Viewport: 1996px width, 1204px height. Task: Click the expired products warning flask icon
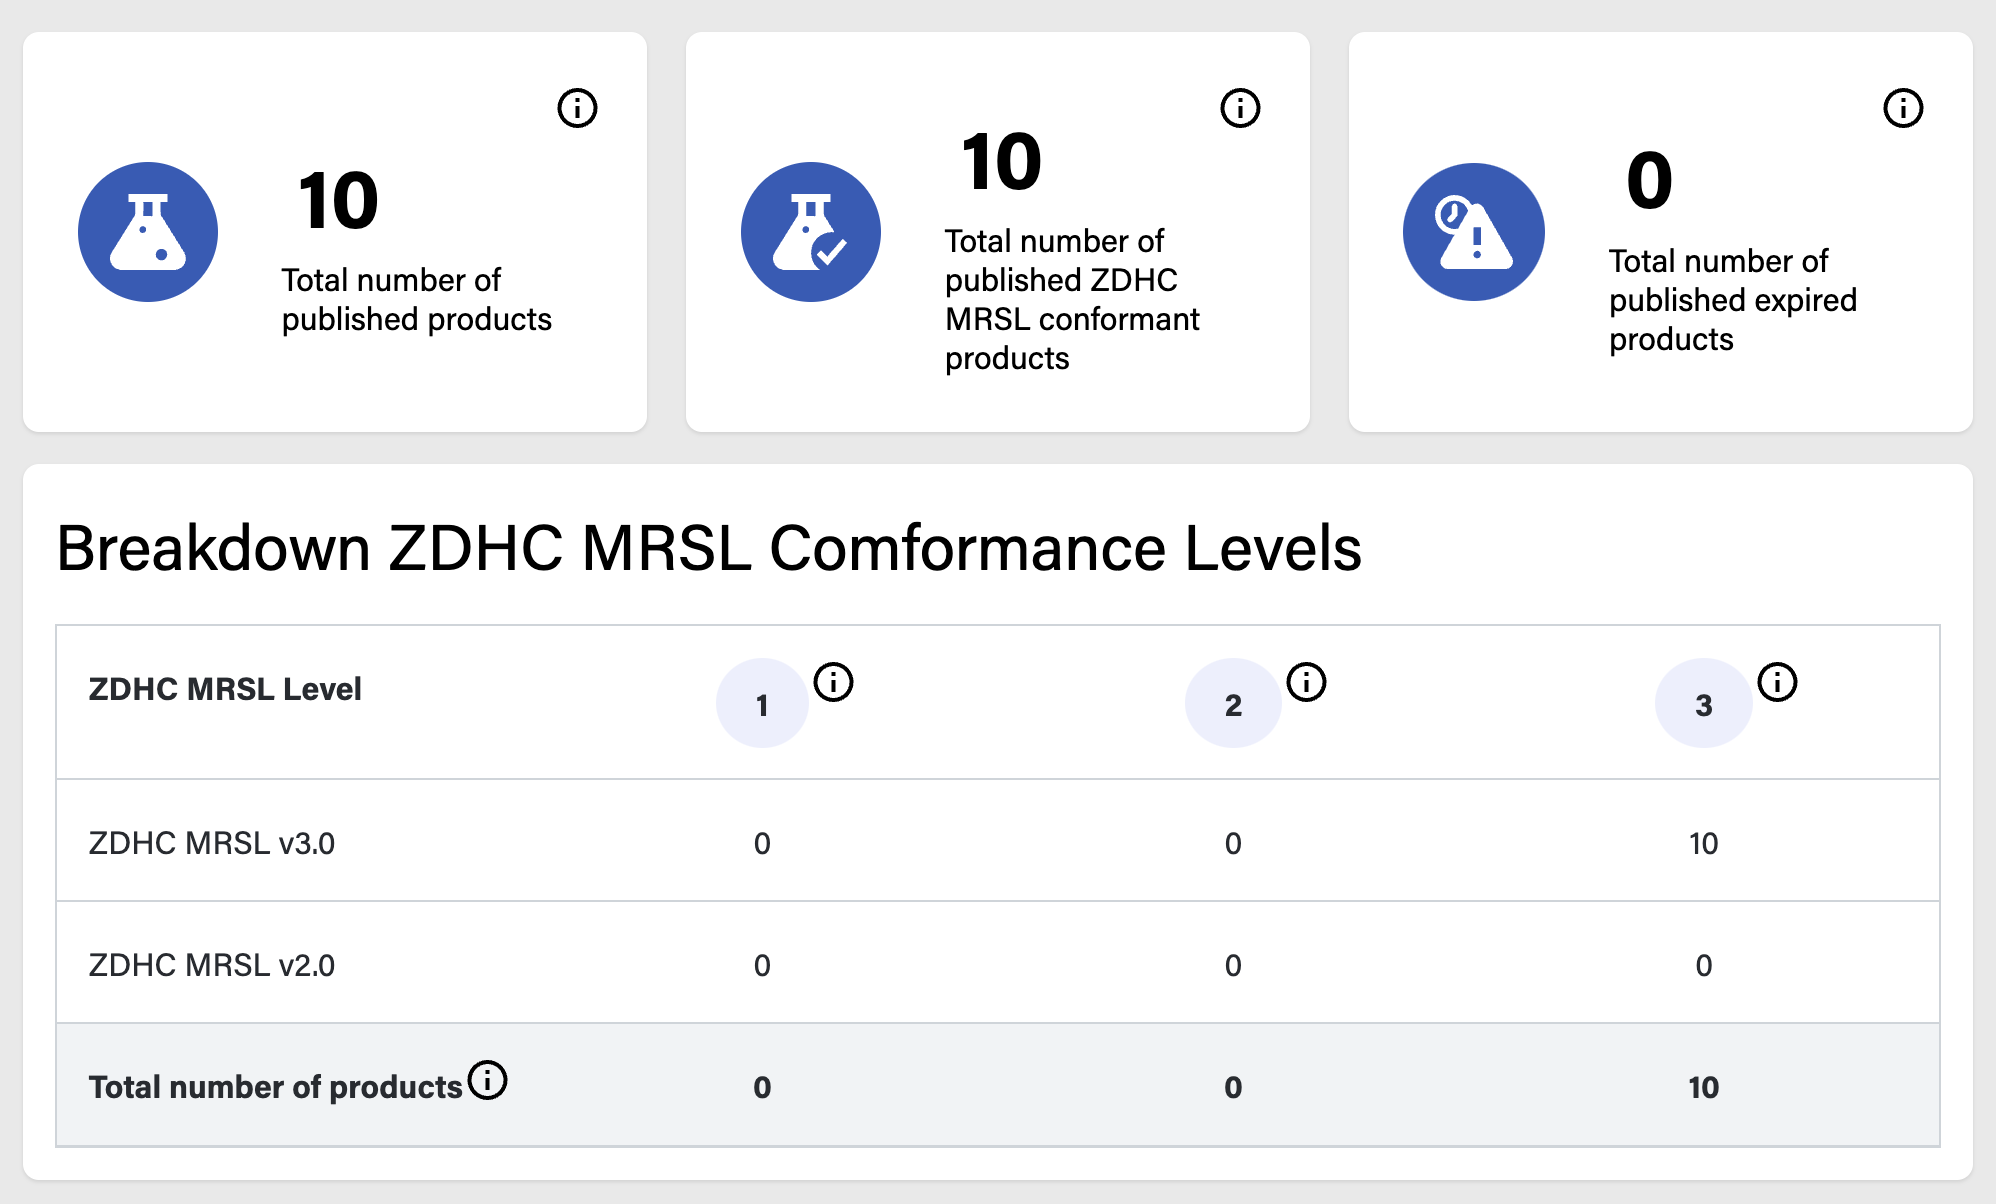(x=1474, y=232)
